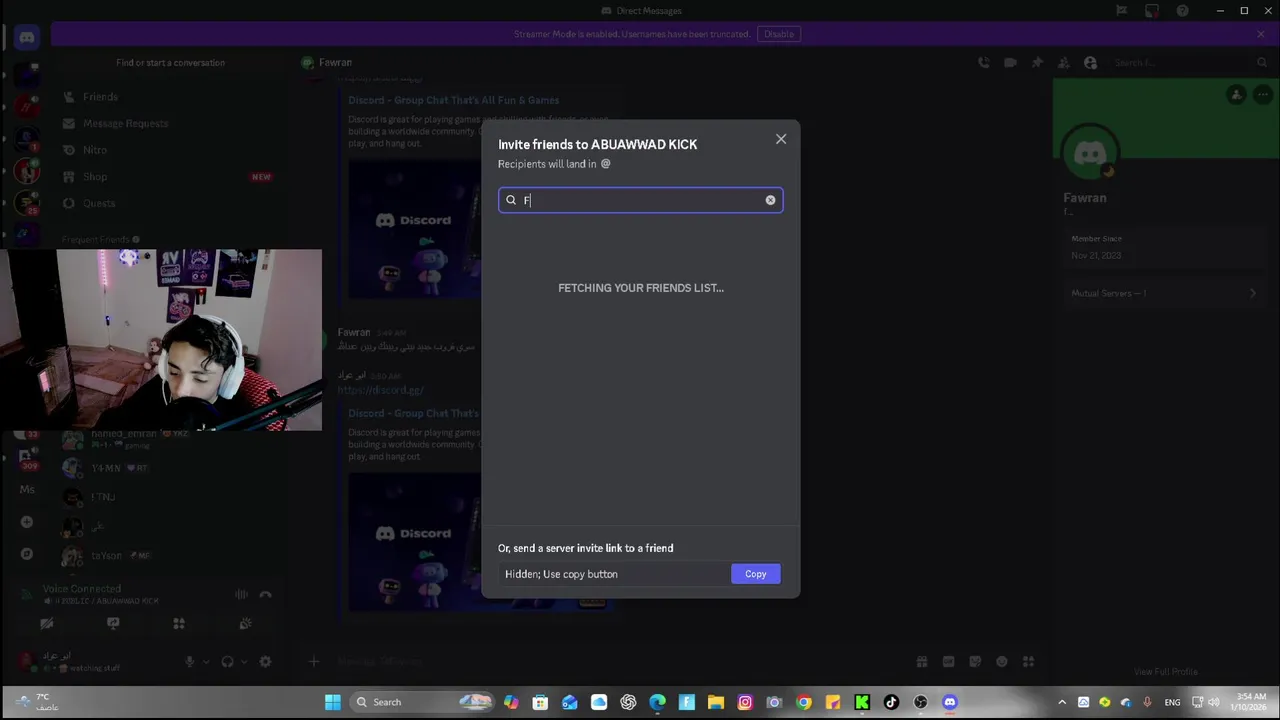Open the Friends tab
The image size is (1280, 720).
coord(100,97)
